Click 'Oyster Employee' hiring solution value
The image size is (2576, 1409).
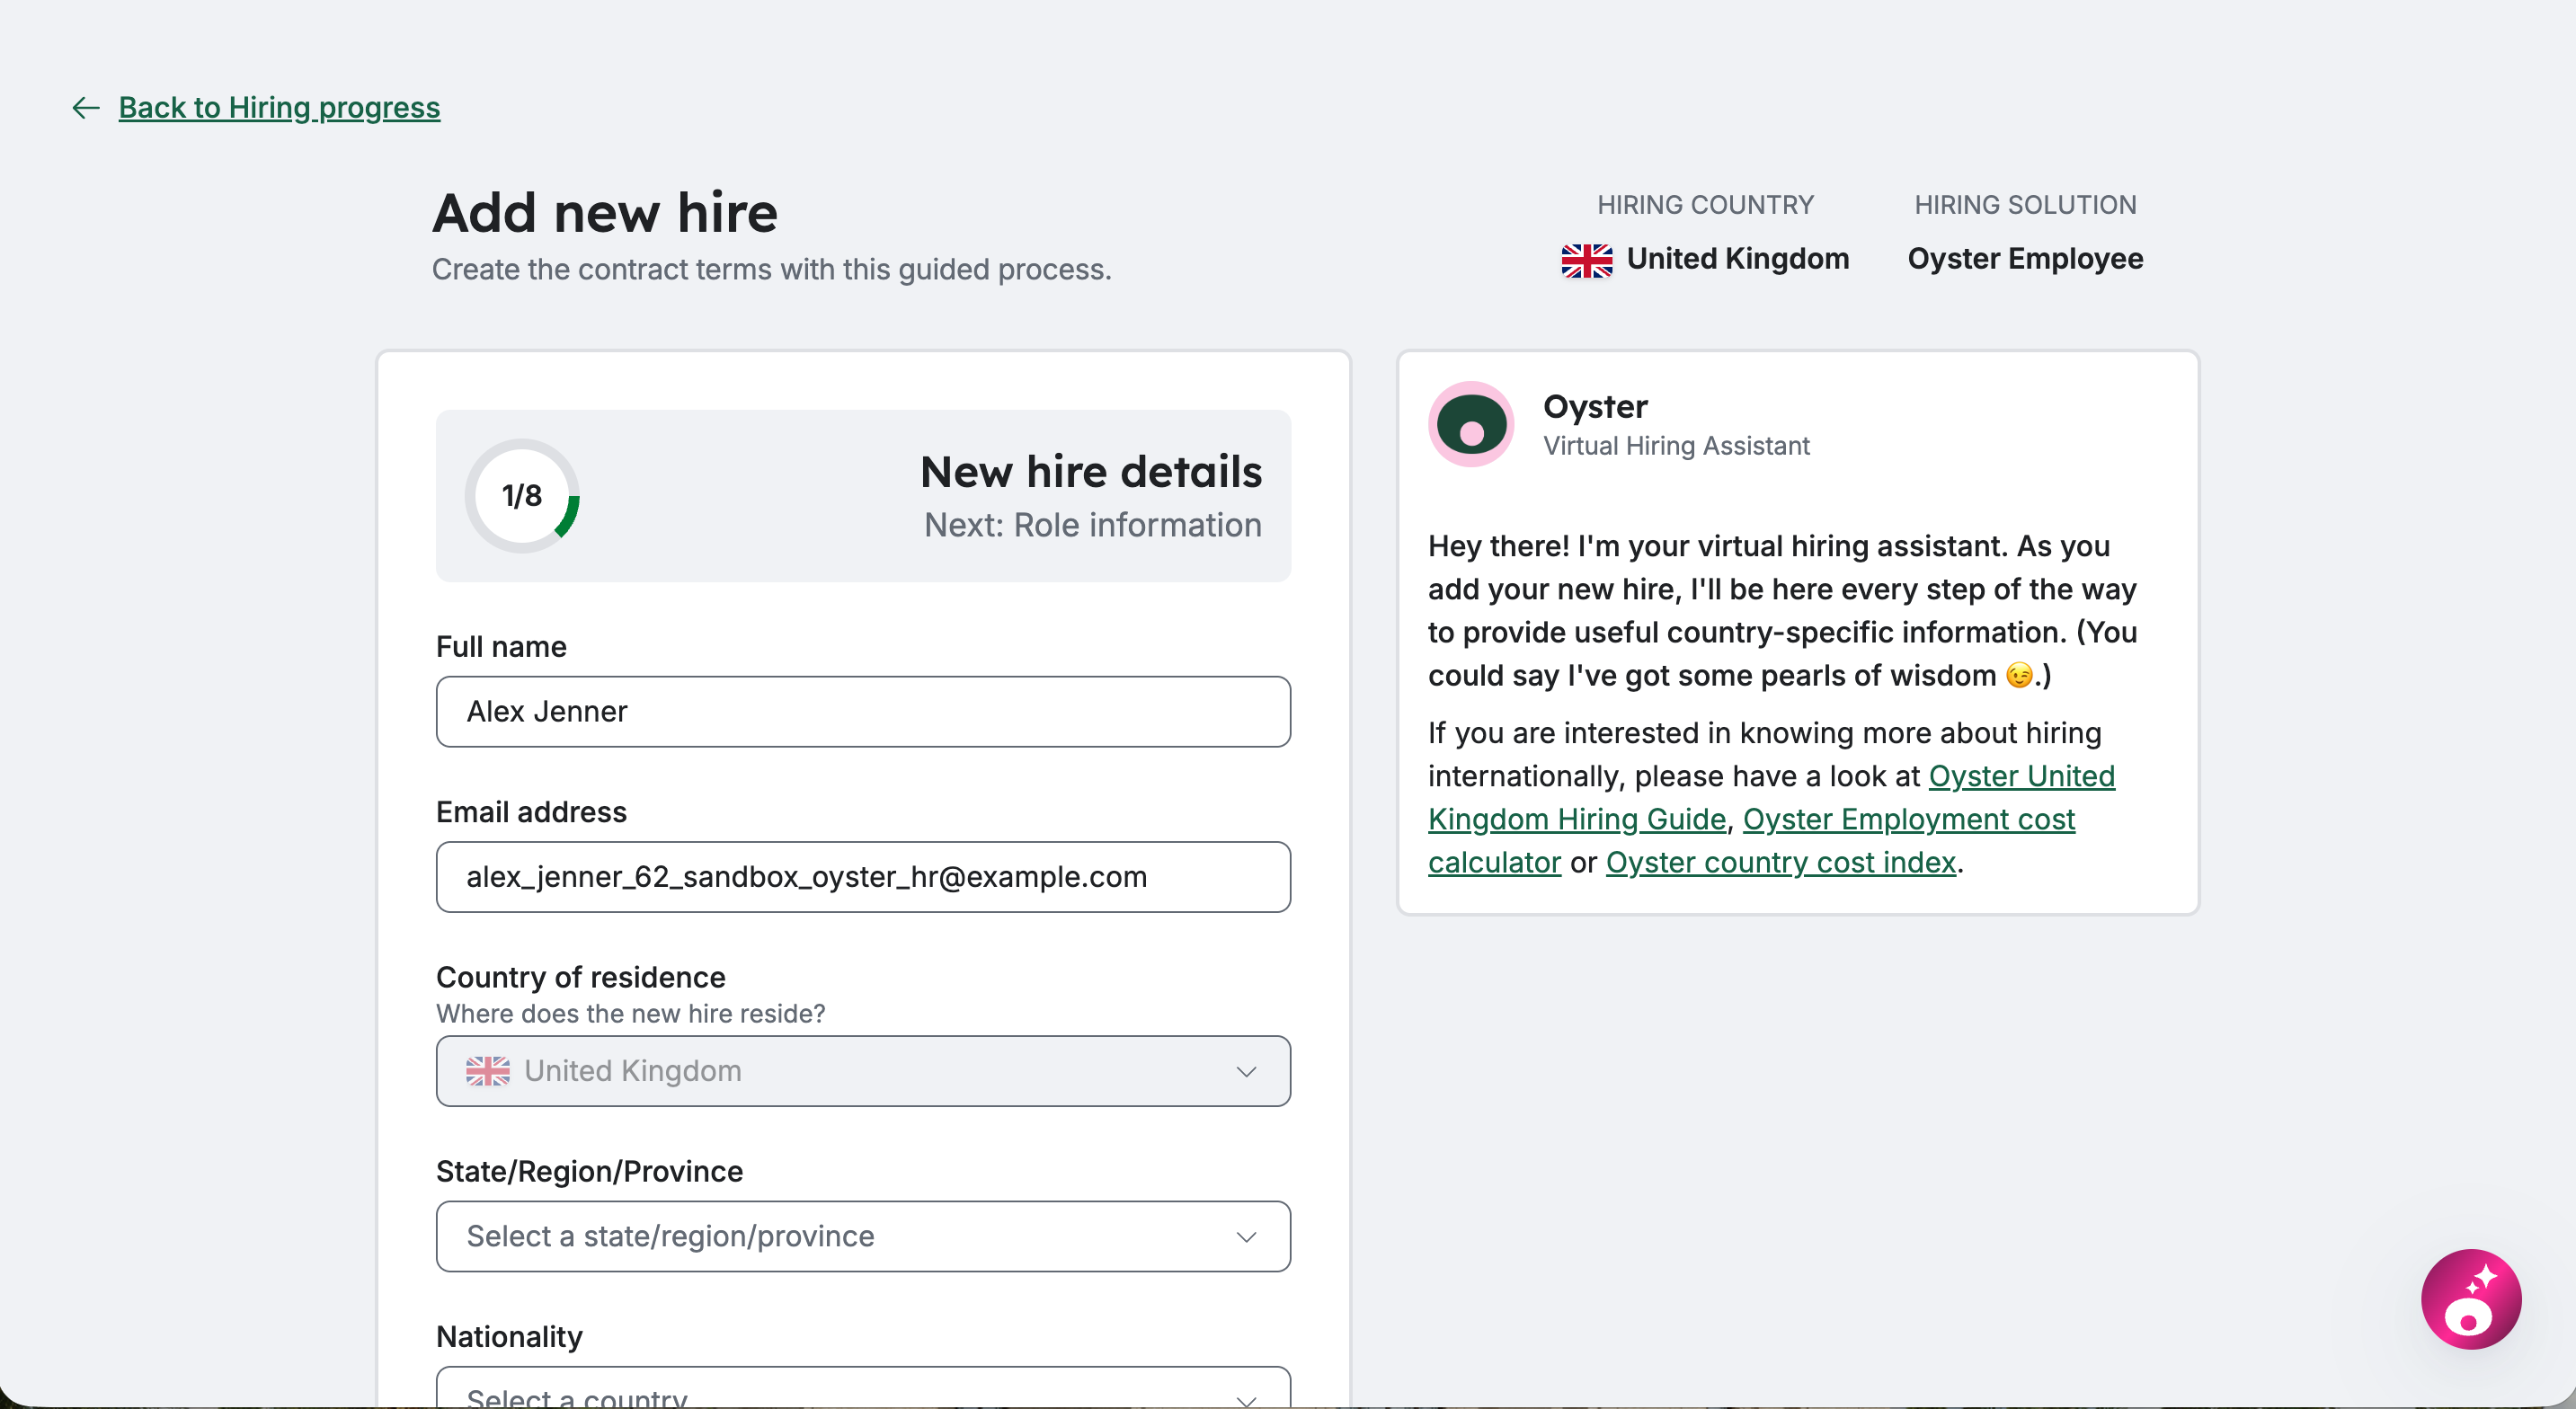coord(2025,259)
